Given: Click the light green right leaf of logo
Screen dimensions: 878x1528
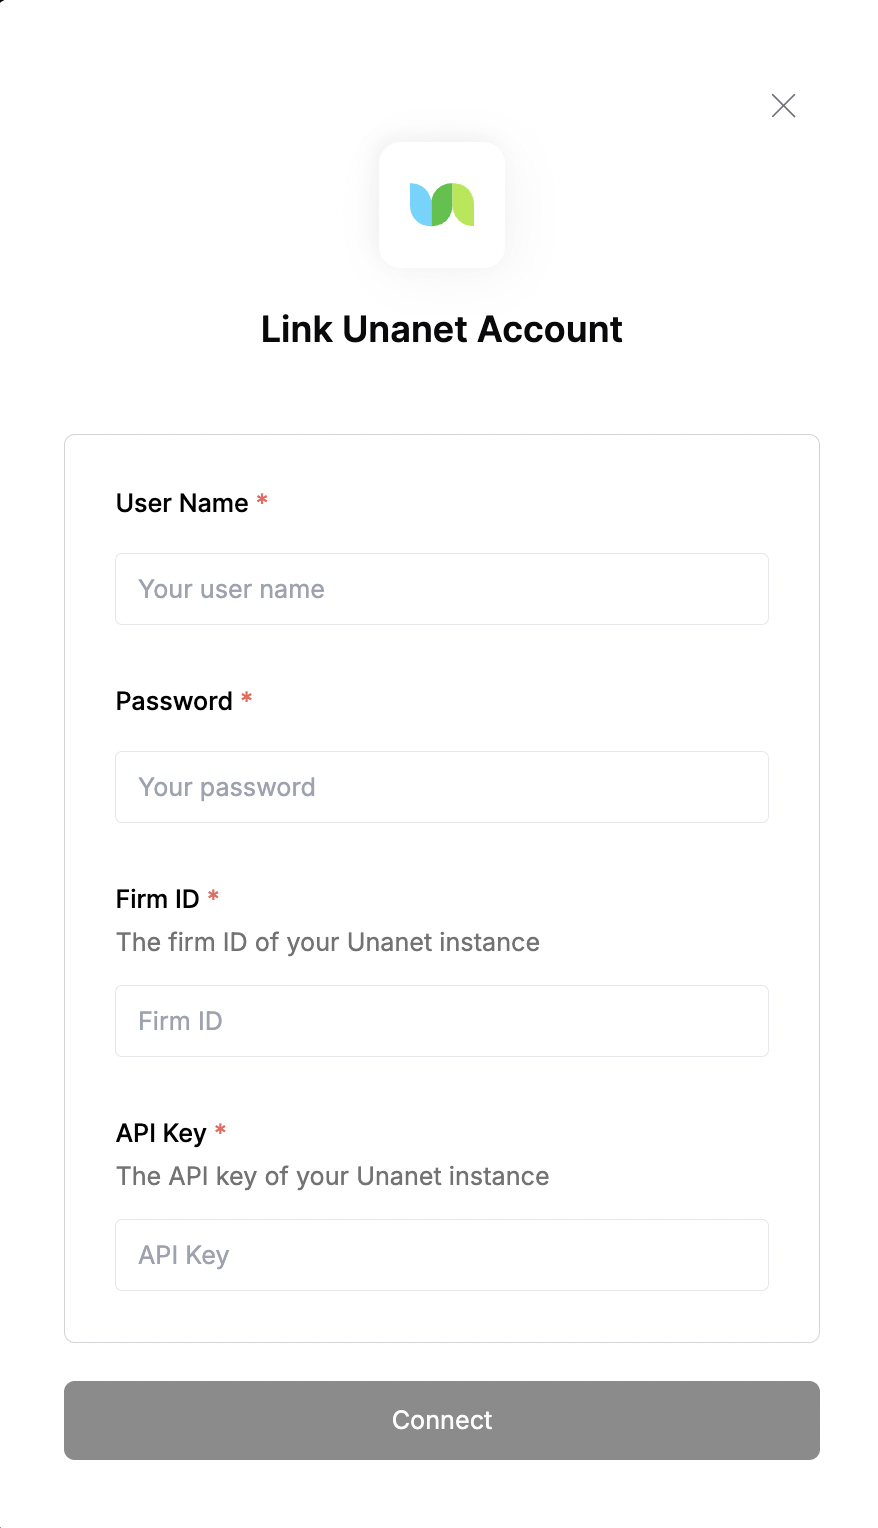Looking at the screenshot, I should [463, 205].
